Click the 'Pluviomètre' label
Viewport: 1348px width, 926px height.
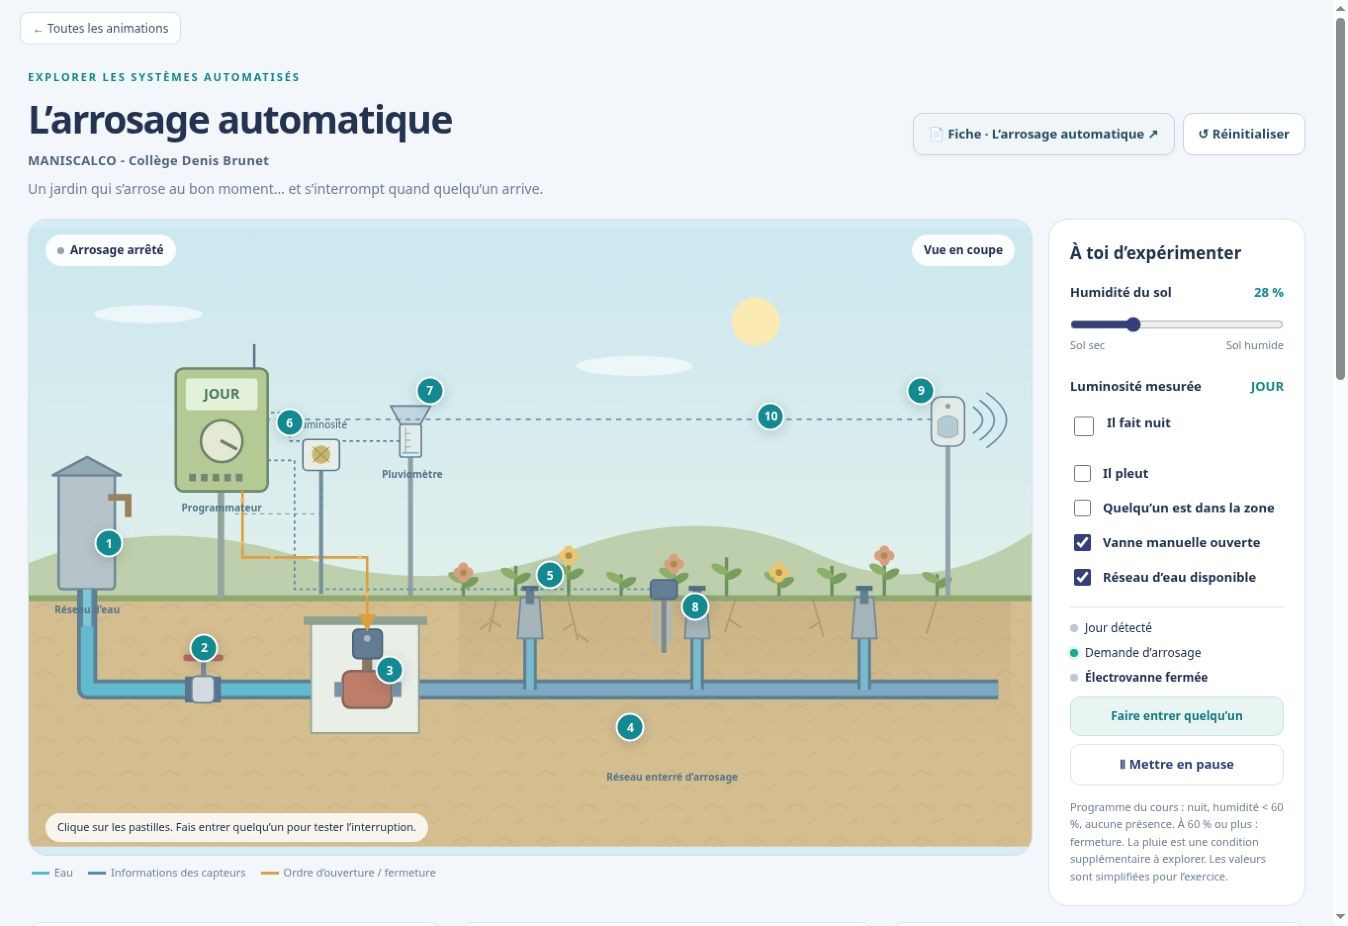tap(412, 474)
